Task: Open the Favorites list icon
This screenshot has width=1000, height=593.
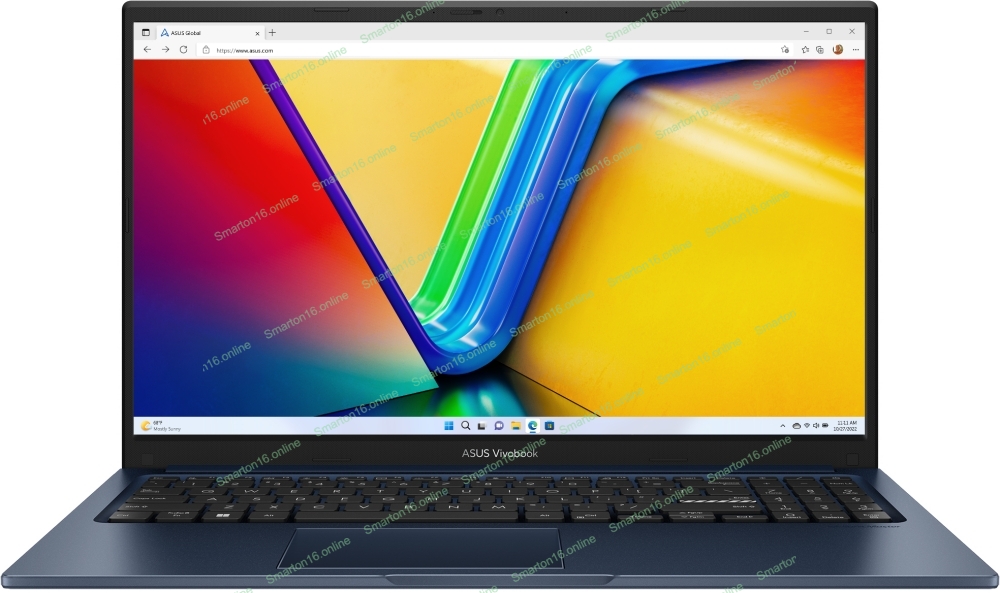Action: 805,49
